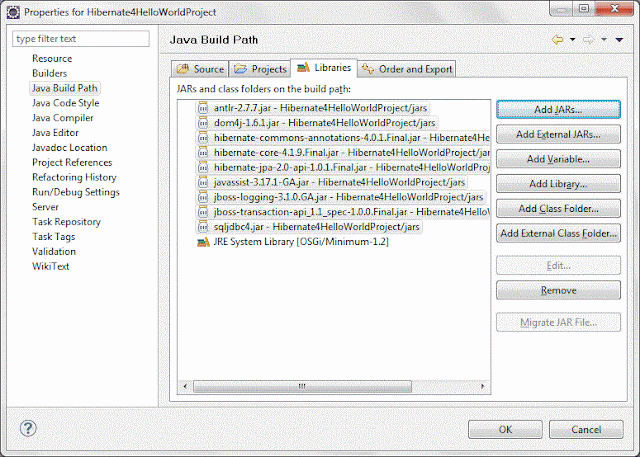The image size is (640, 457).
Task: Click the Source tab folder icon
Action: 182,69
